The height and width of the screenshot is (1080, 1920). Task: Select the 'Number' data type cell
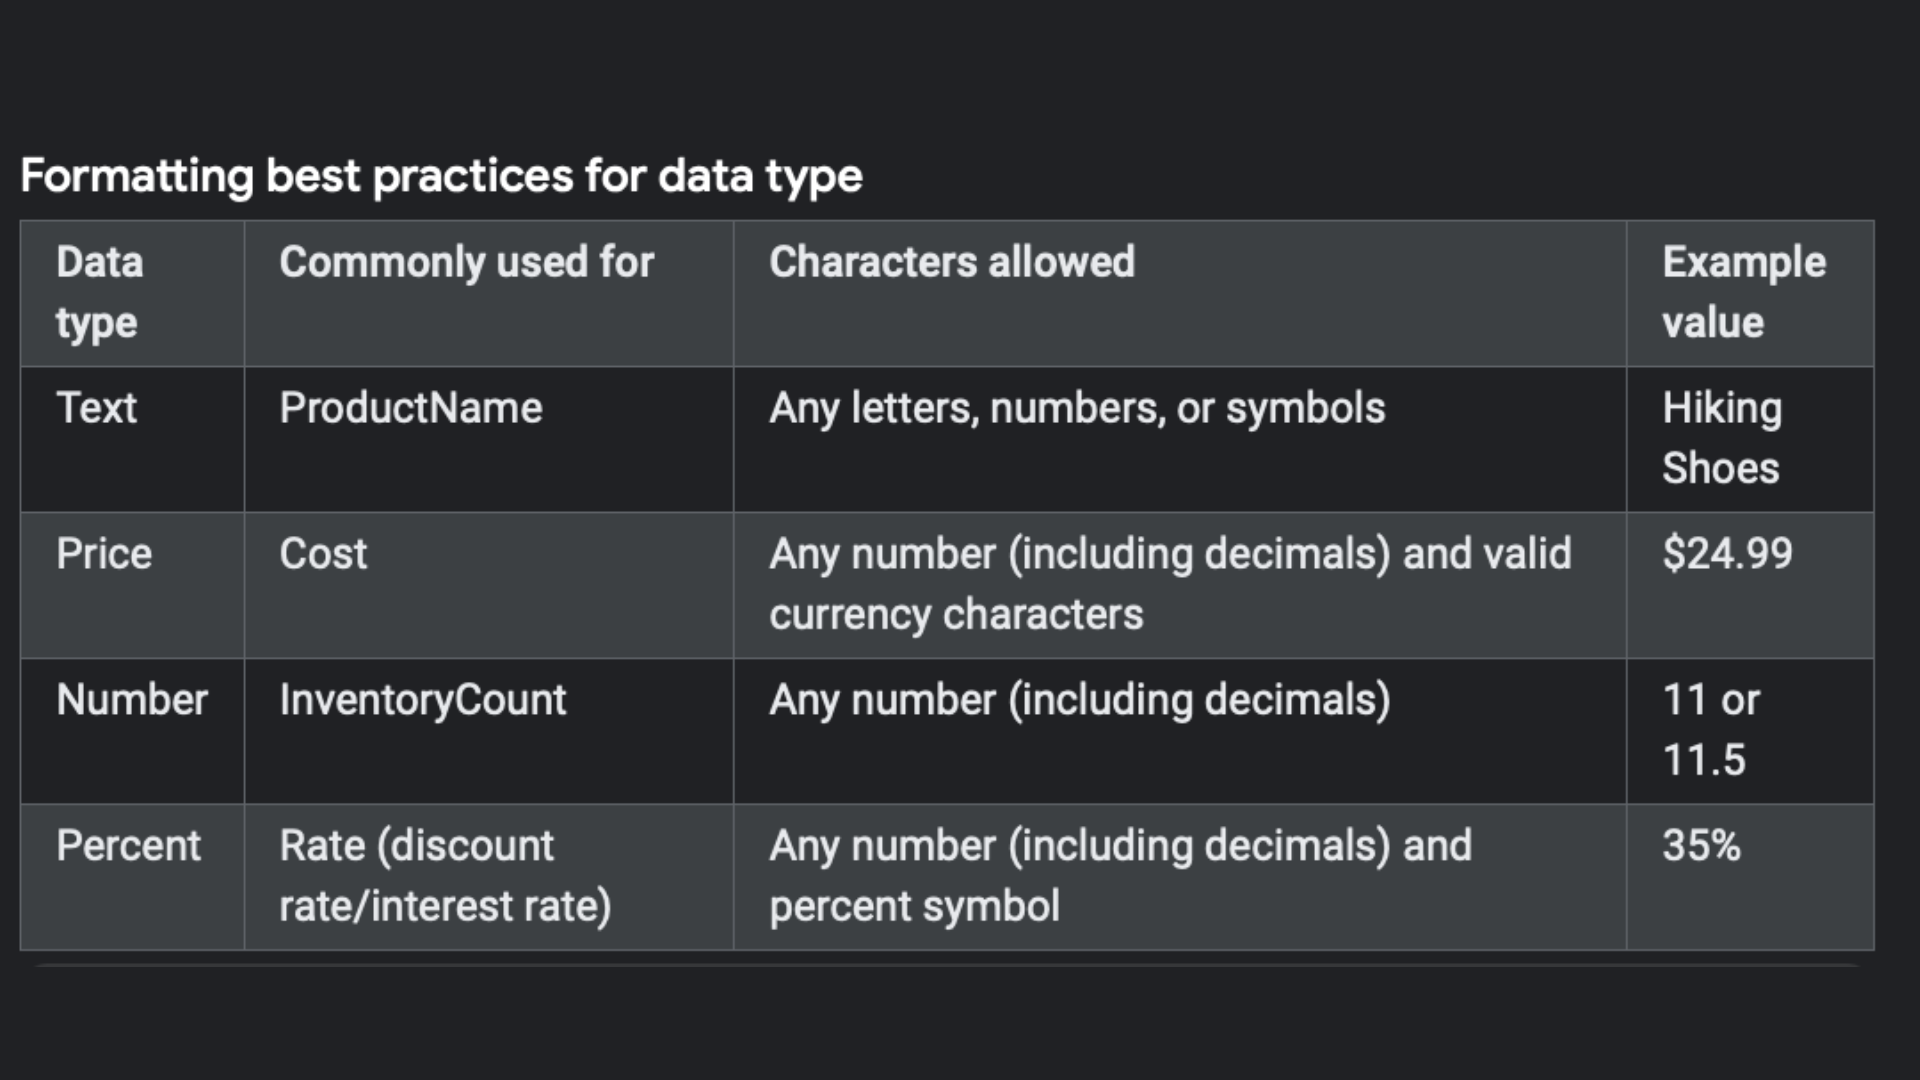pos(132,731)
